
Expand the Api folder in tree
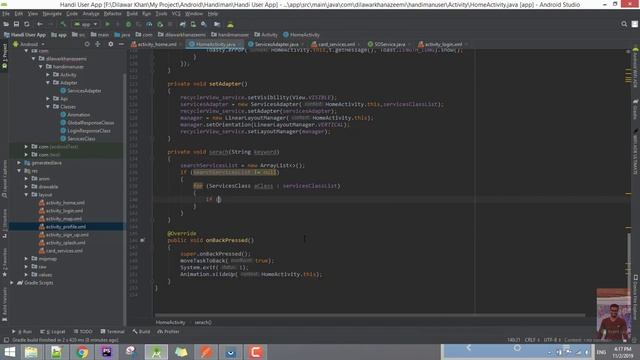[48, 98]
